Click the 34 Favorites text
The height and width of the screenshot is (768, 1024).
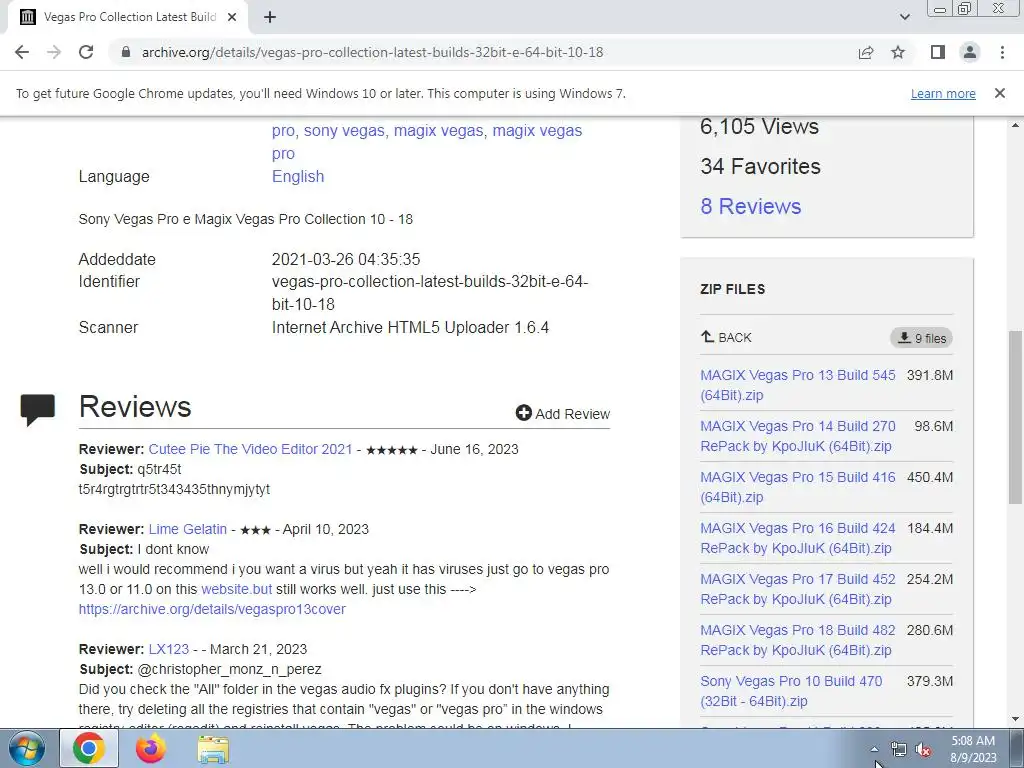click(760, 167)
